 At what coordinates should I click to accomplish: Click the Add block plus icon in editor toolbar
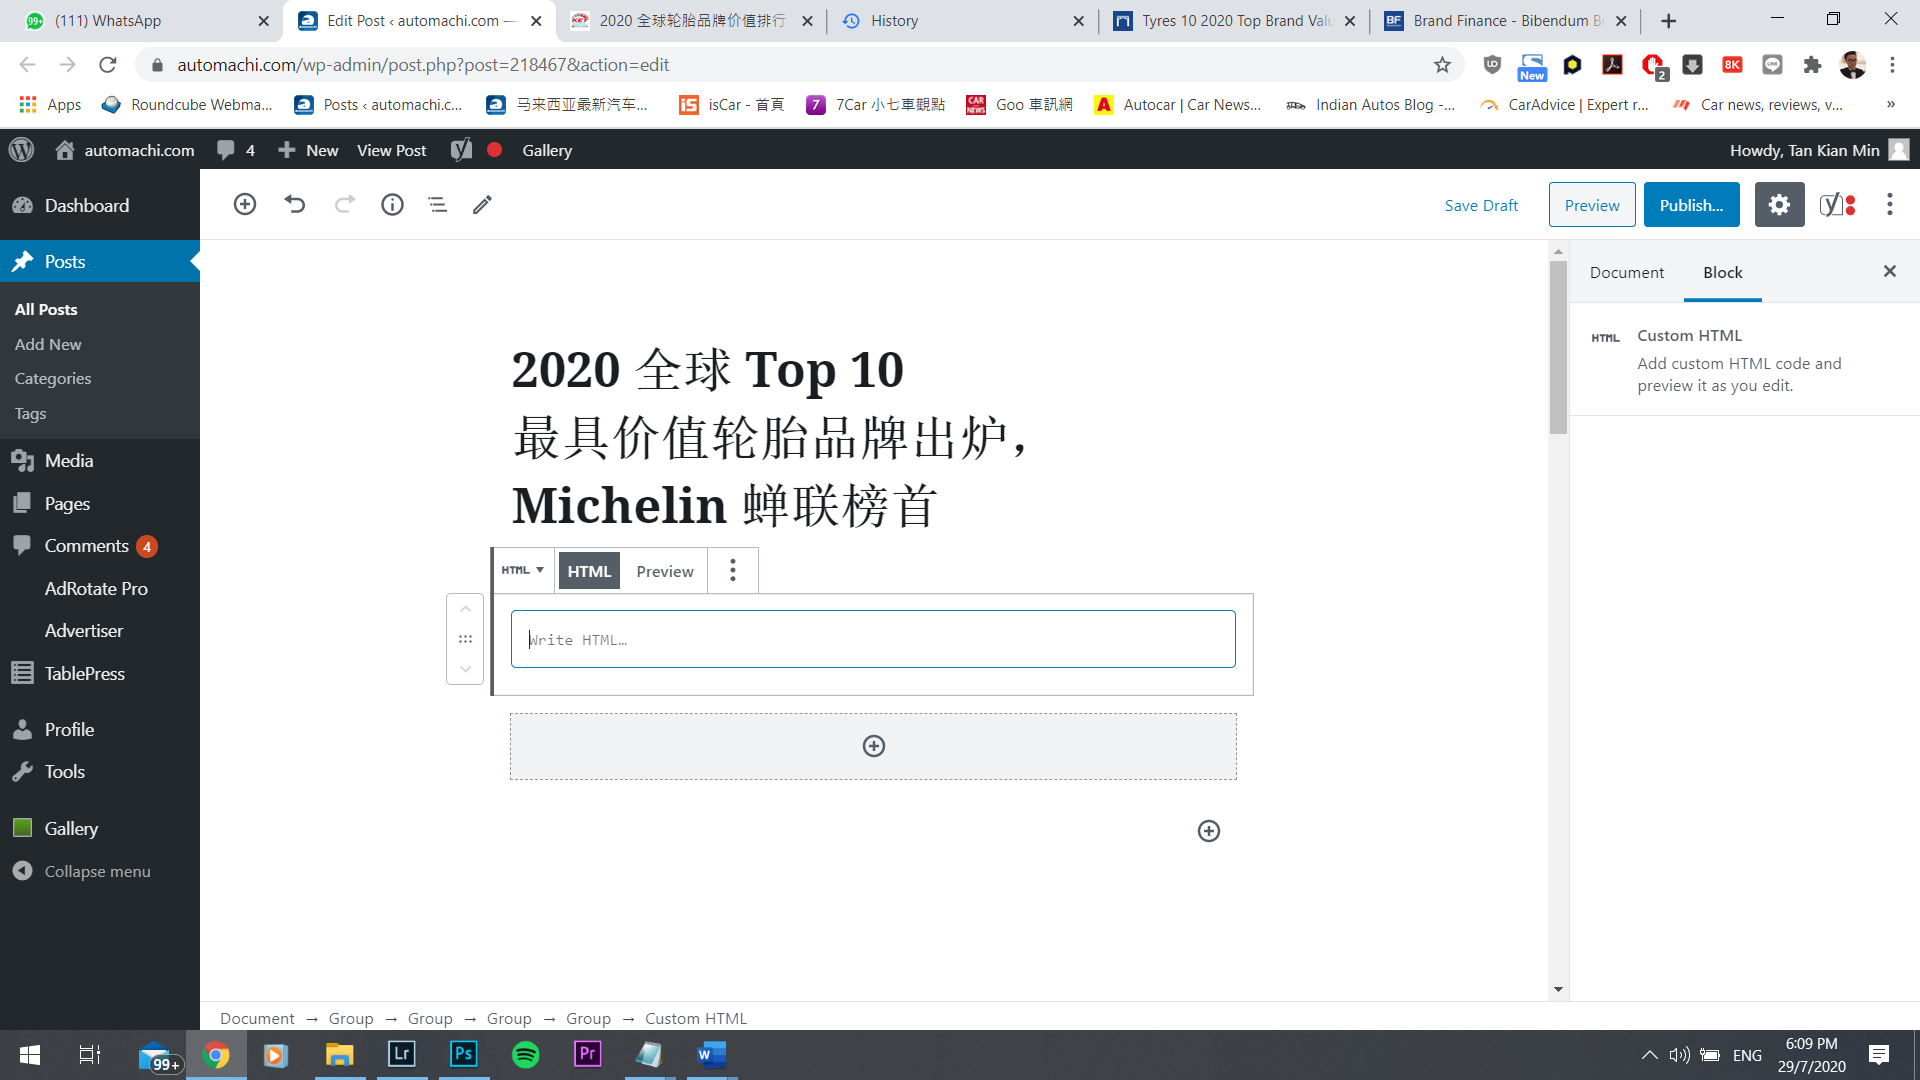(x=245, y=205)
